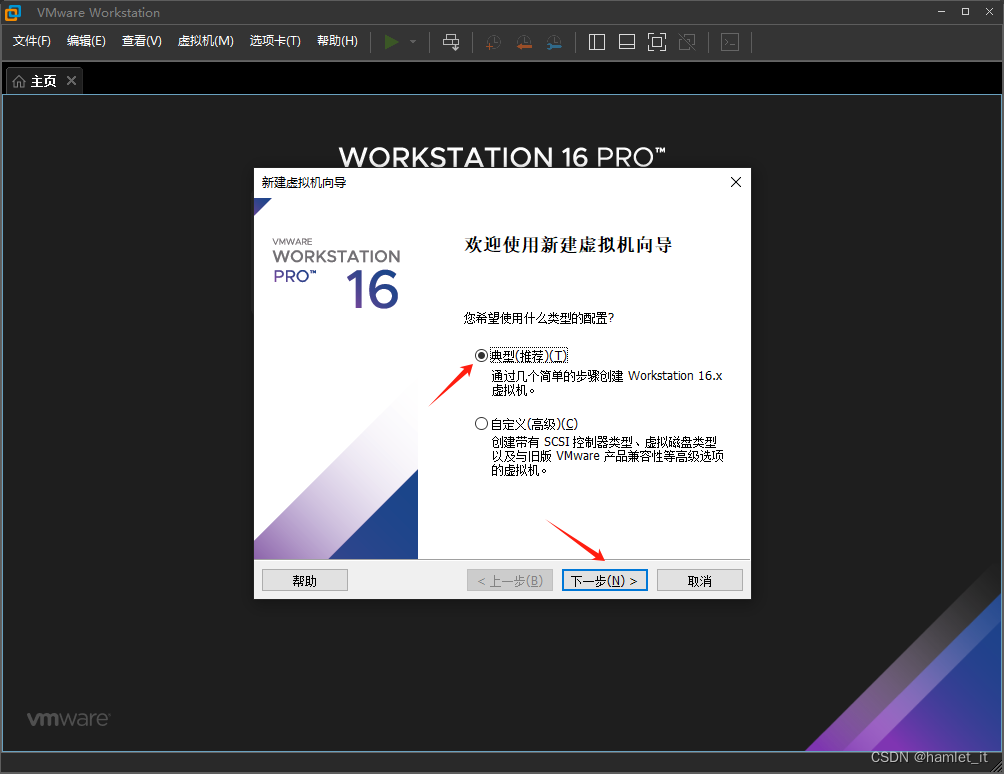
Task: Select the 自定义(高级)(C) radio button
Action: tap(482, 424)
